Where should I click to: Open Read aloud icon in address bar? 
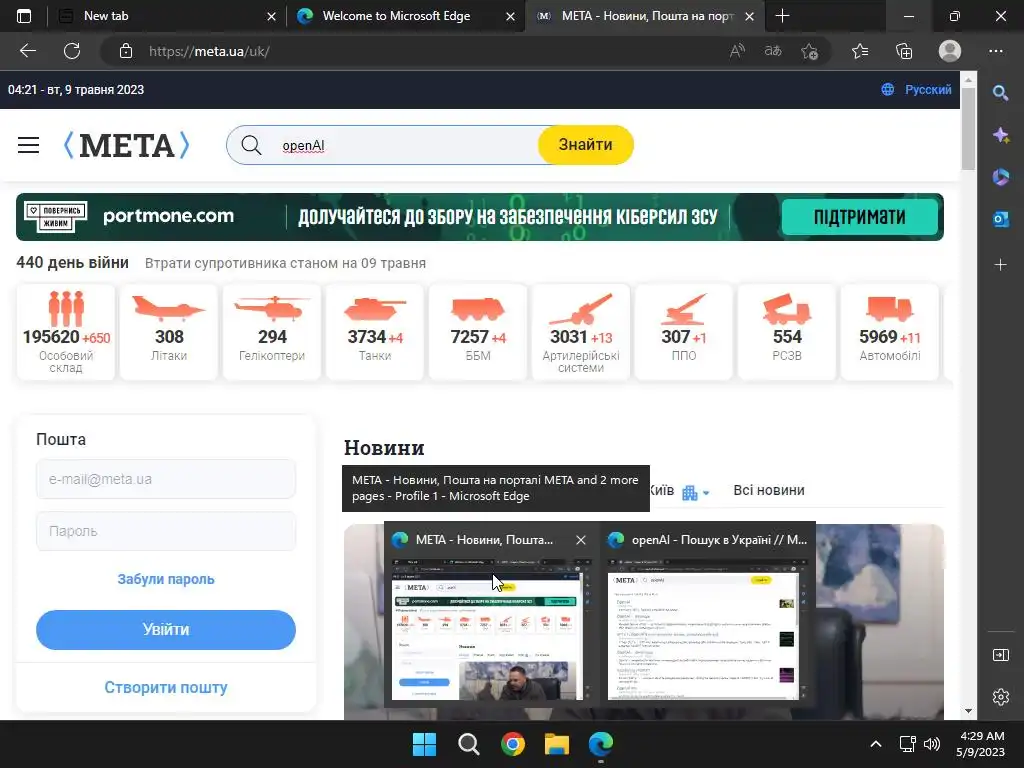(737, 51)
